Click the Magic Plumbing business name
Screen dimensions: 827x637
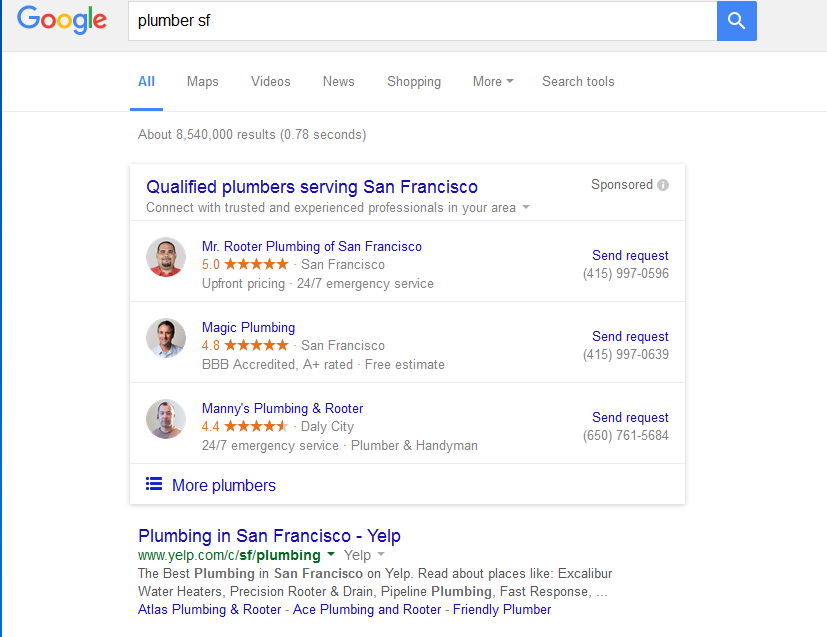[248, 327]
